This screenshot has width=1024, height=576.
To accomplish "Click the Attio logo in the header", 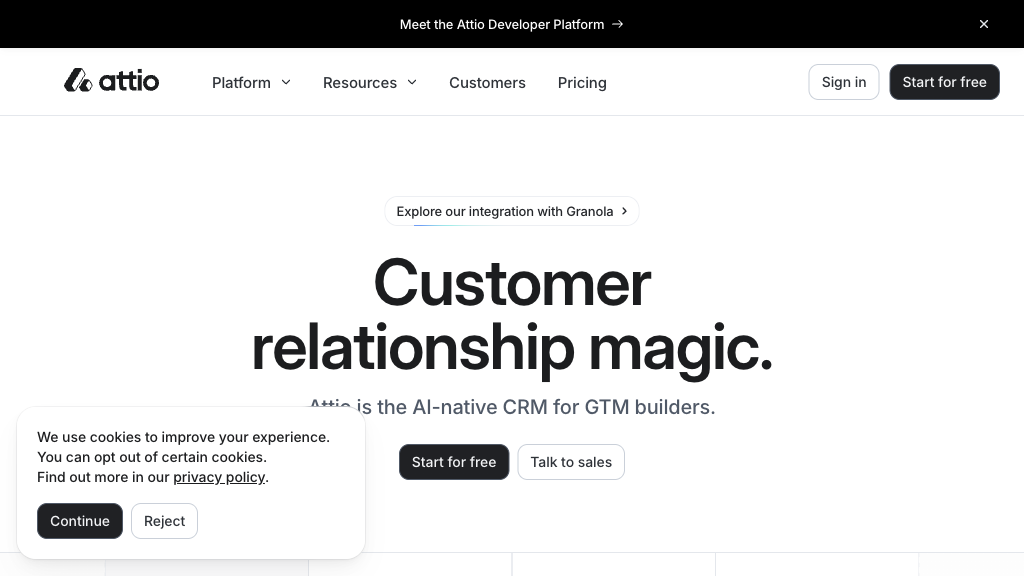I will (x=111, y=81).
